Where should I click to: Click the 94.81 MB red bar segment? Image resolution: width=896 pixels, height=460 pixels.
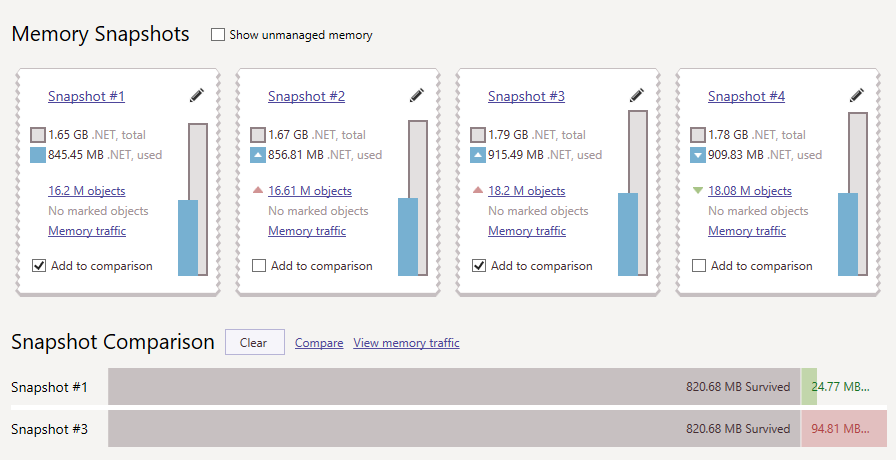[843, 429]
